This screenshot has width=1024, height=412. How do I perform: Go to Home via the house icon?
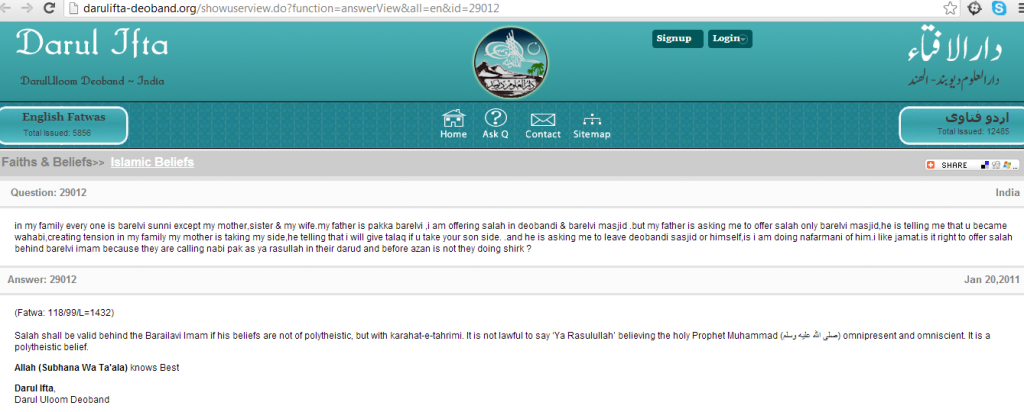[453, 124]
